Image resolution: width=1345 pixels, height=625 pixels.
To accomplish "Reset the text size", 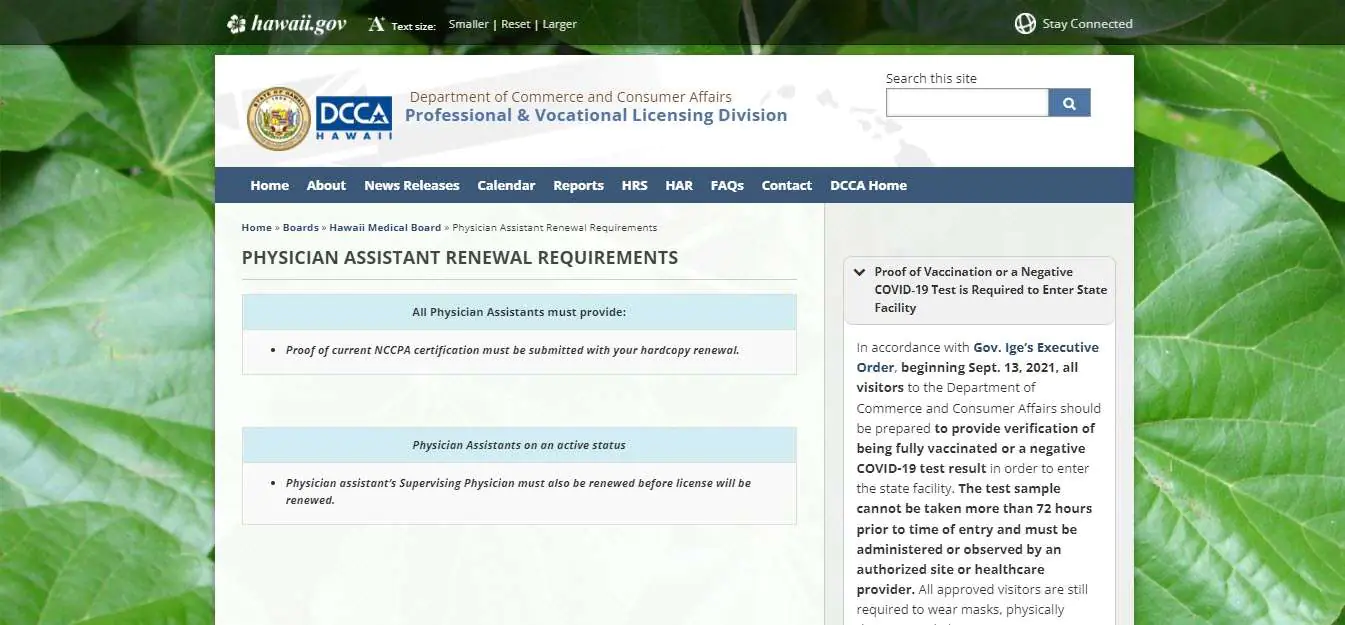I will pos(516,24).
